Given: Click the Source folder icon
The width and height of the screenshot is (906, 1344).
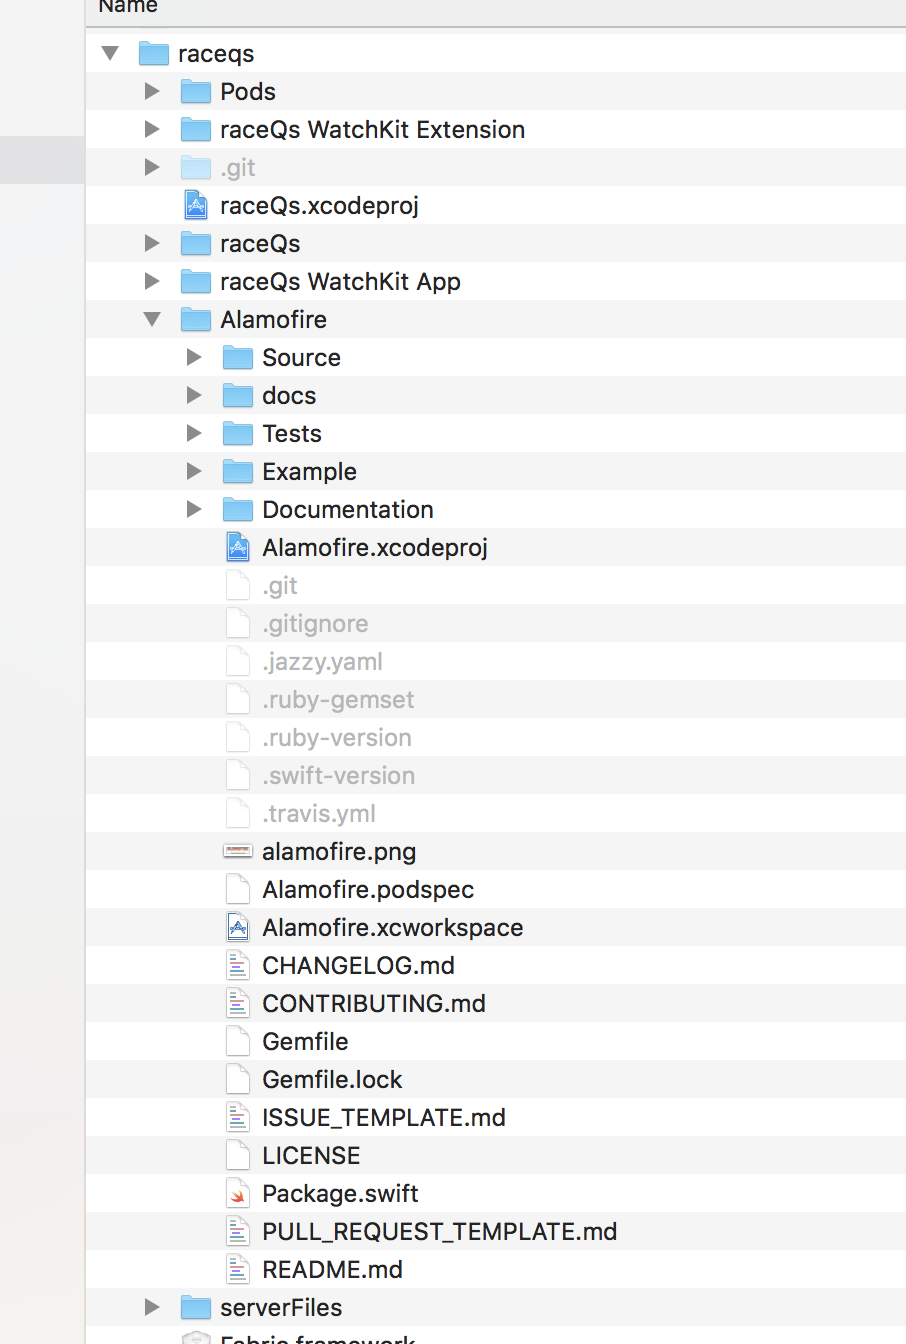Looking at the screenshot, I should pos(237,357).
